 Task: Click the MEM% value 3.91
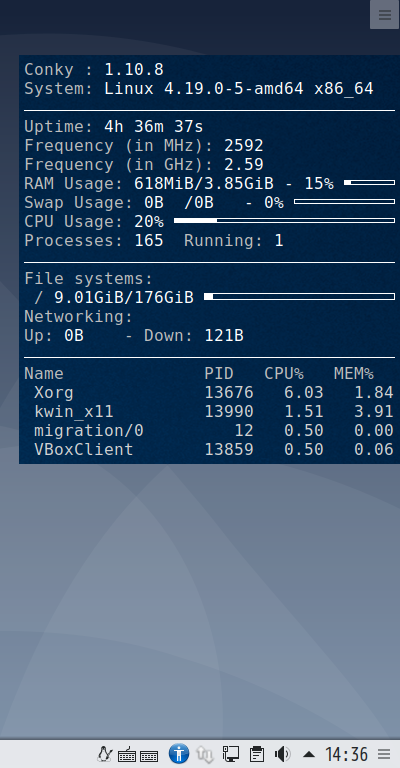point(374,411)
